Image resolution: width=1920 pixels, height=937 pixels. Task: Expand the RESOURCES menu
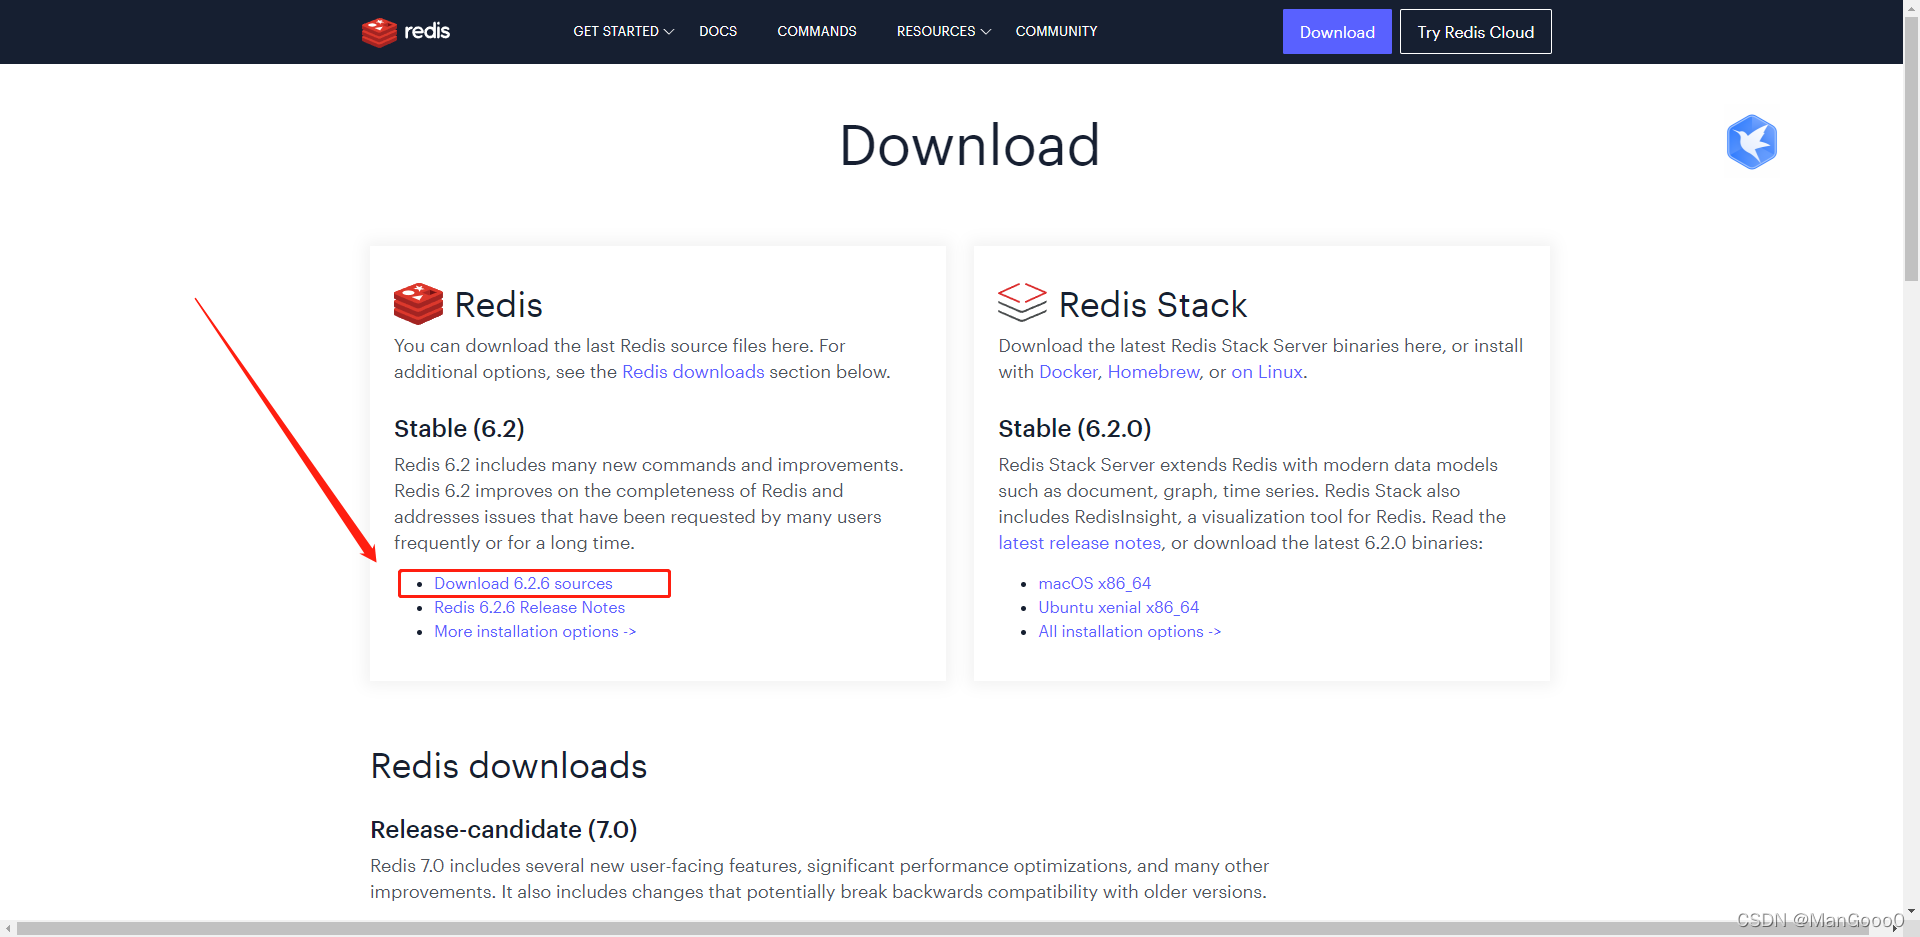pyautogui.click(x=944, y=32)
